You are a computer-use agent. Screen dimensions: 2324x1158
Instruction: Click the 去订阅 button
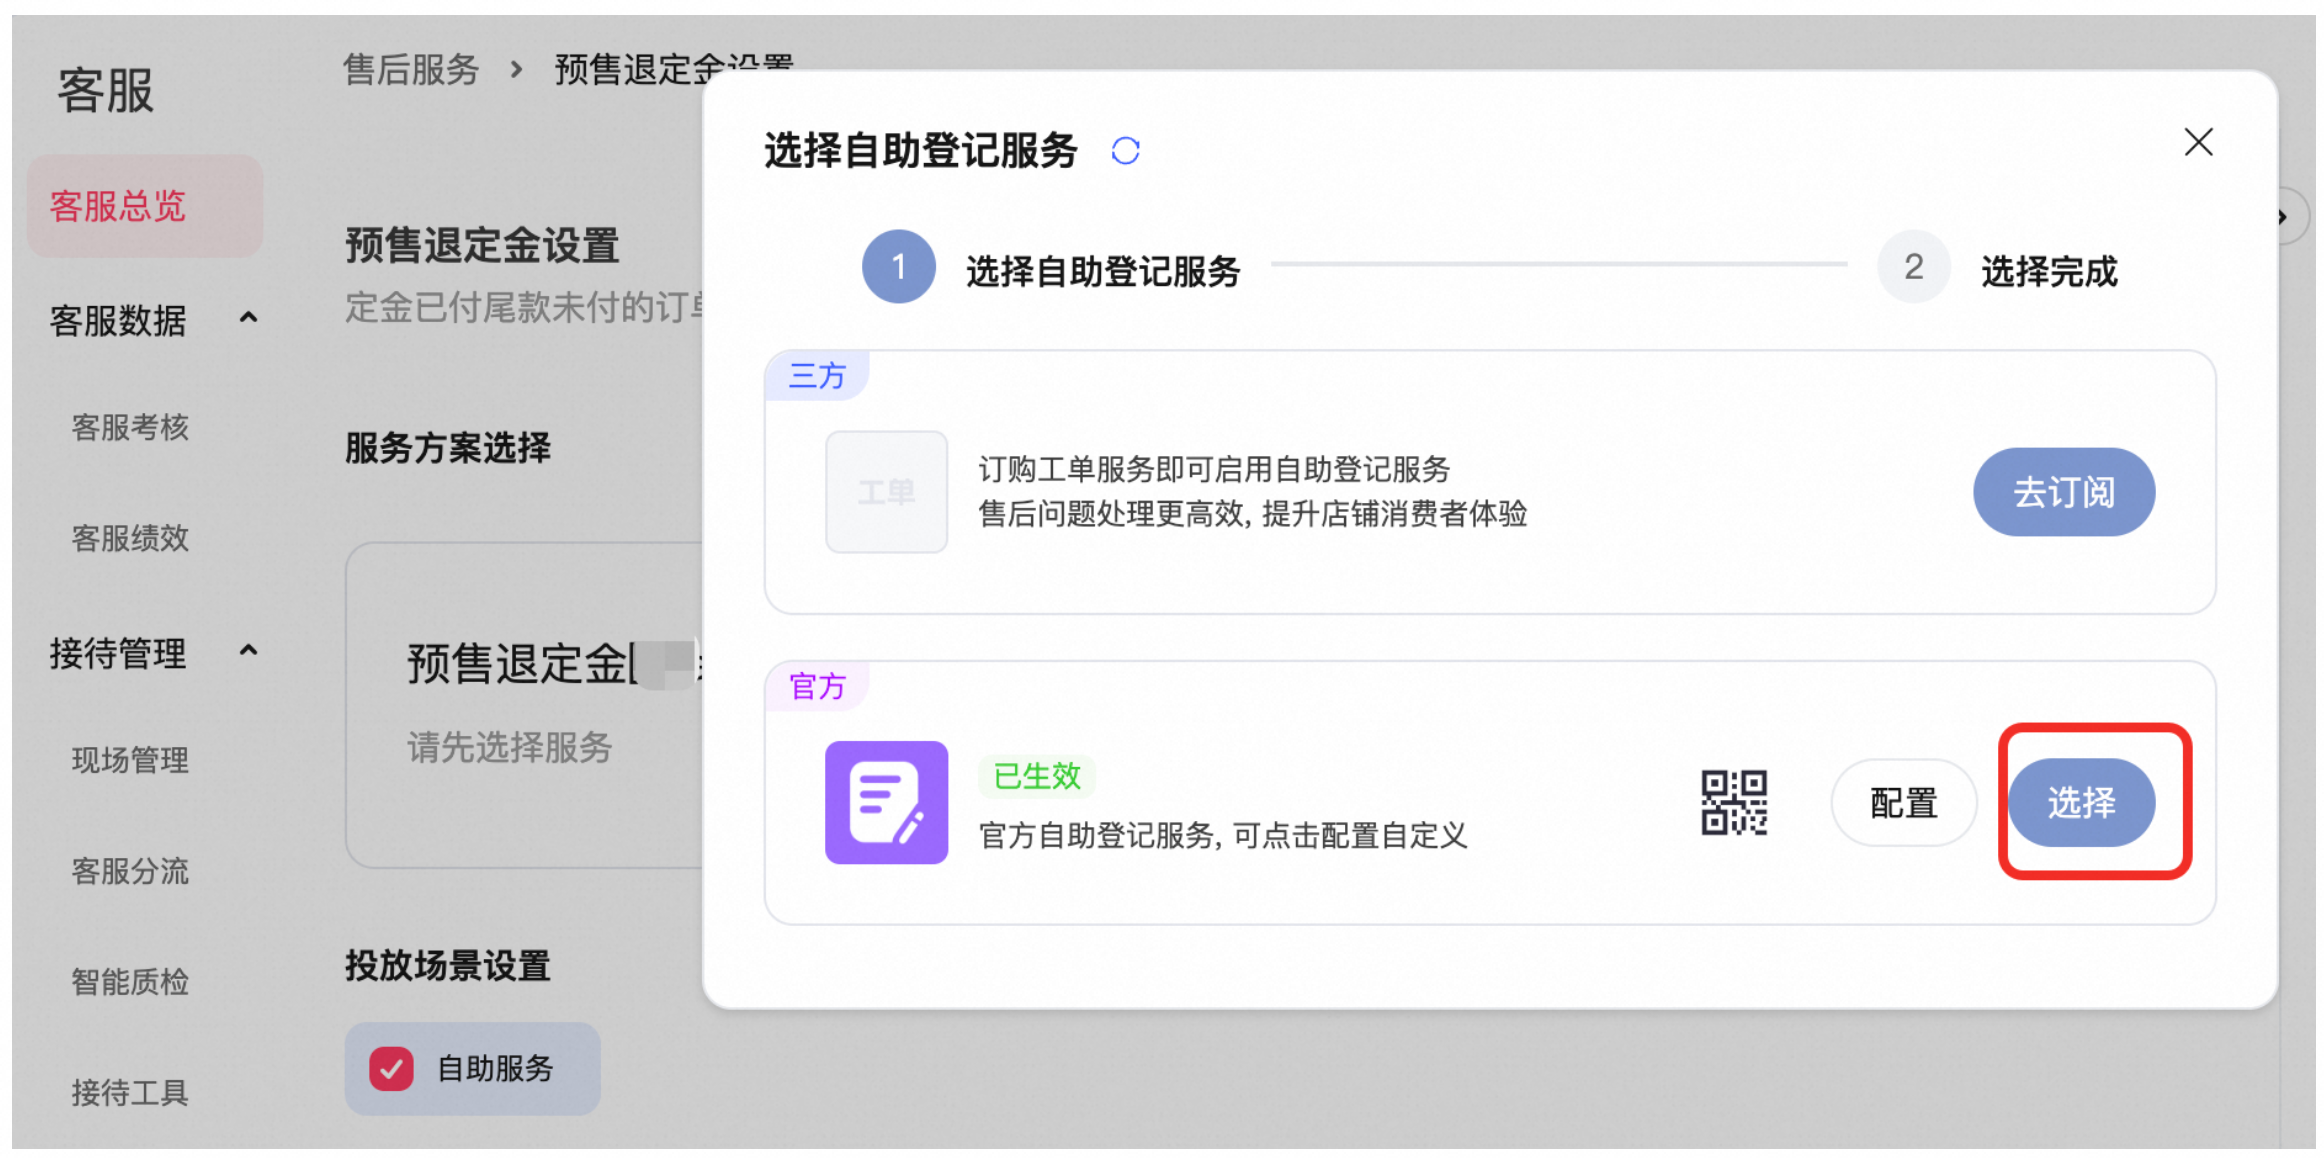[2064, 492]
